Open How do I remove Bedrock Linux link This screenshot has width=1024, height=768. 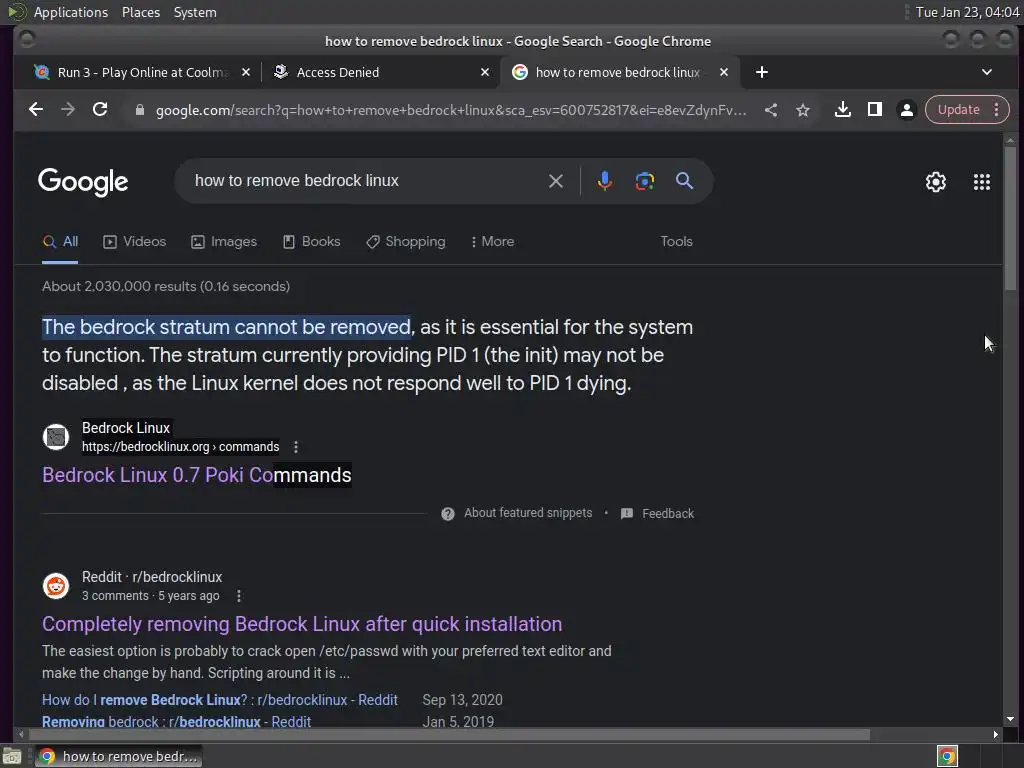219,700
